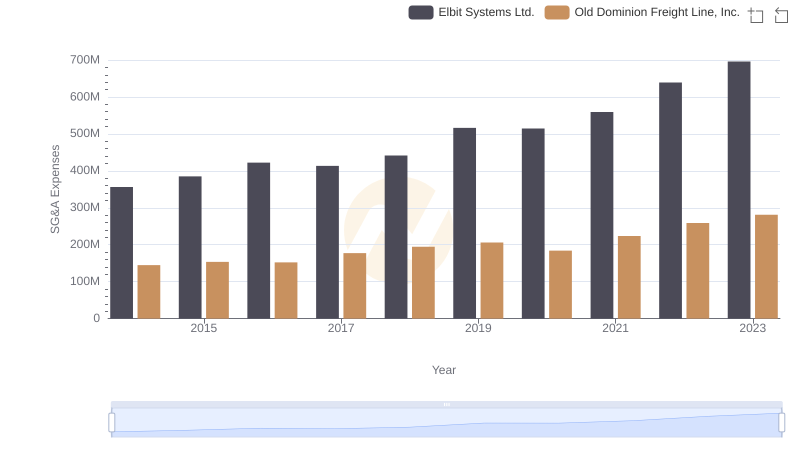Click the Old Dominion bar for 2019
This screenshot has height=461, width=800.
point(492,280)
